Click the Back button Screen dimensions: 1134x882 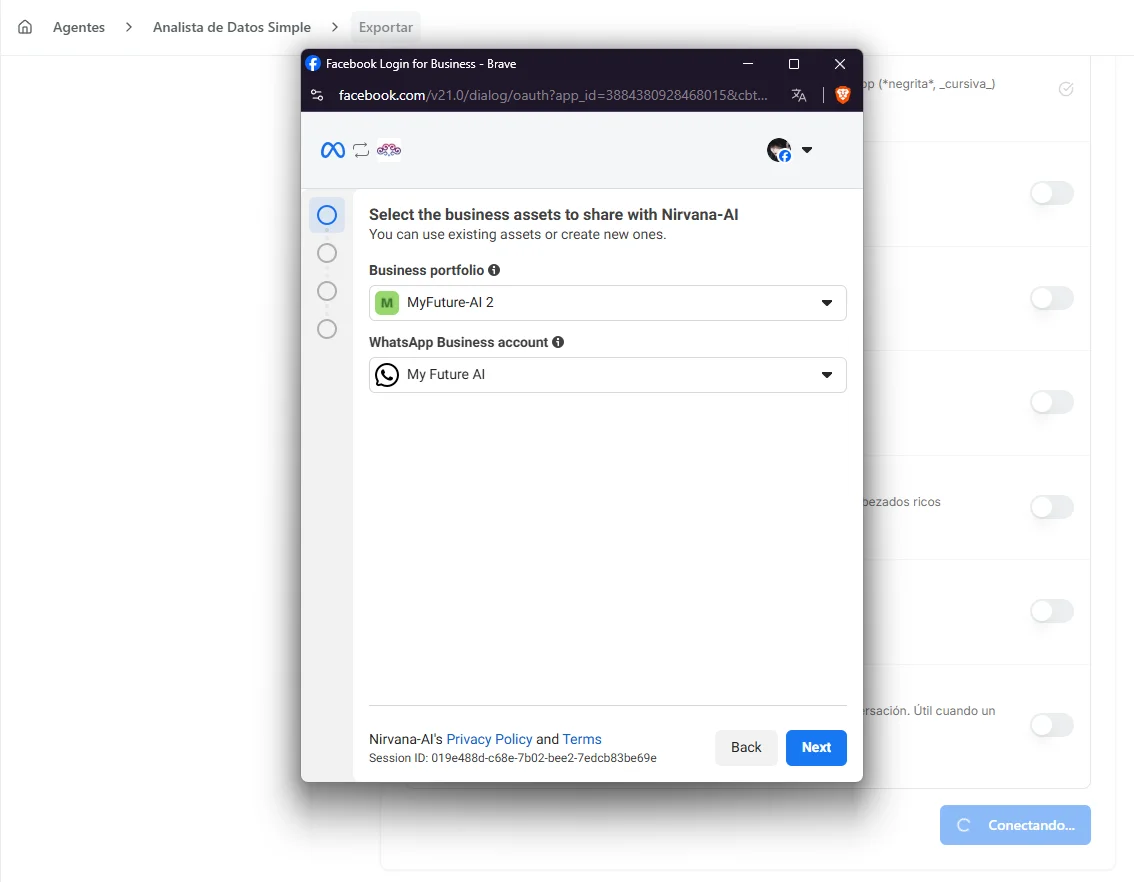[x=746, y=748]
